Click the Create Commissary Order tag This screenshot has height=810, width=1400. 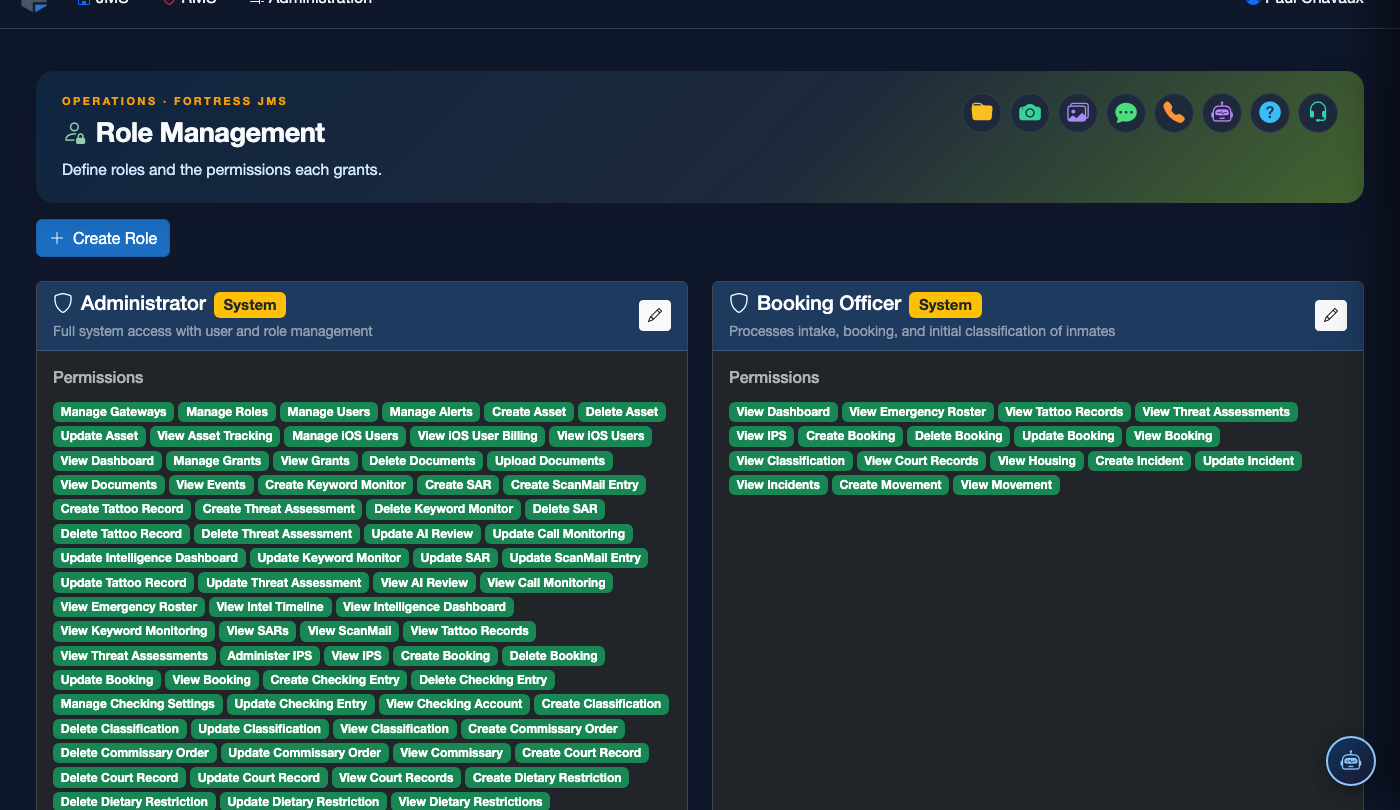544,729
